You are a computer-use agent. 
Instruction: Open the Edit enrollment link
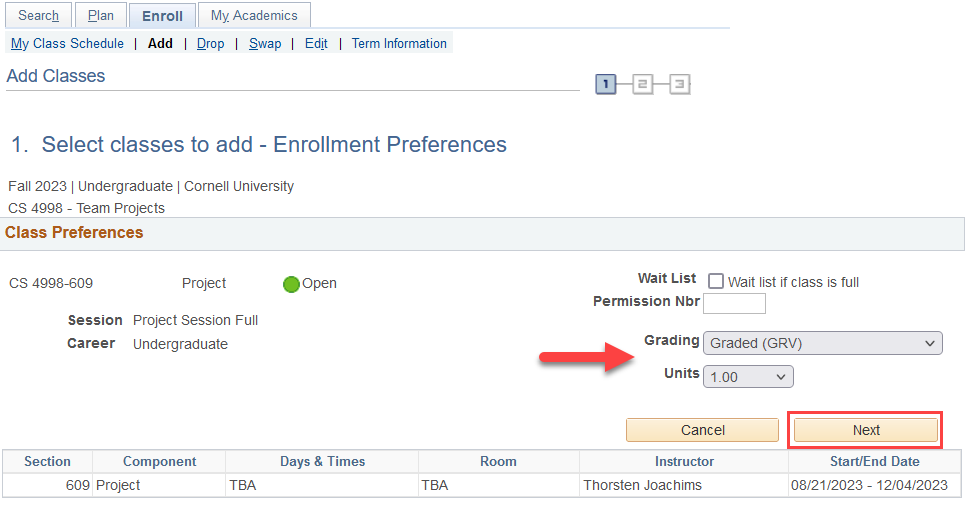pyautogui.click(x=316, y=43)
